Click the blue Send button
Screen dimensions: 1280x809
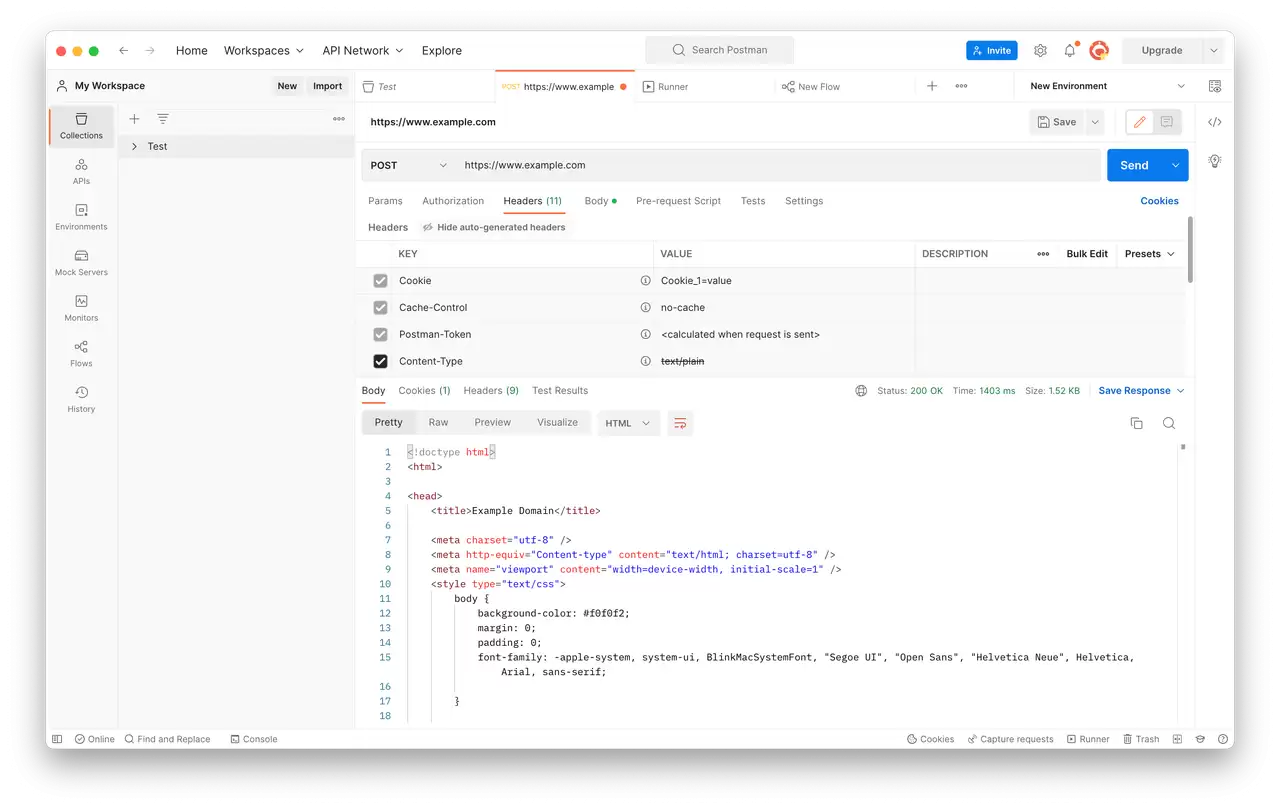pyautogui.click(x=1134, y=165)
